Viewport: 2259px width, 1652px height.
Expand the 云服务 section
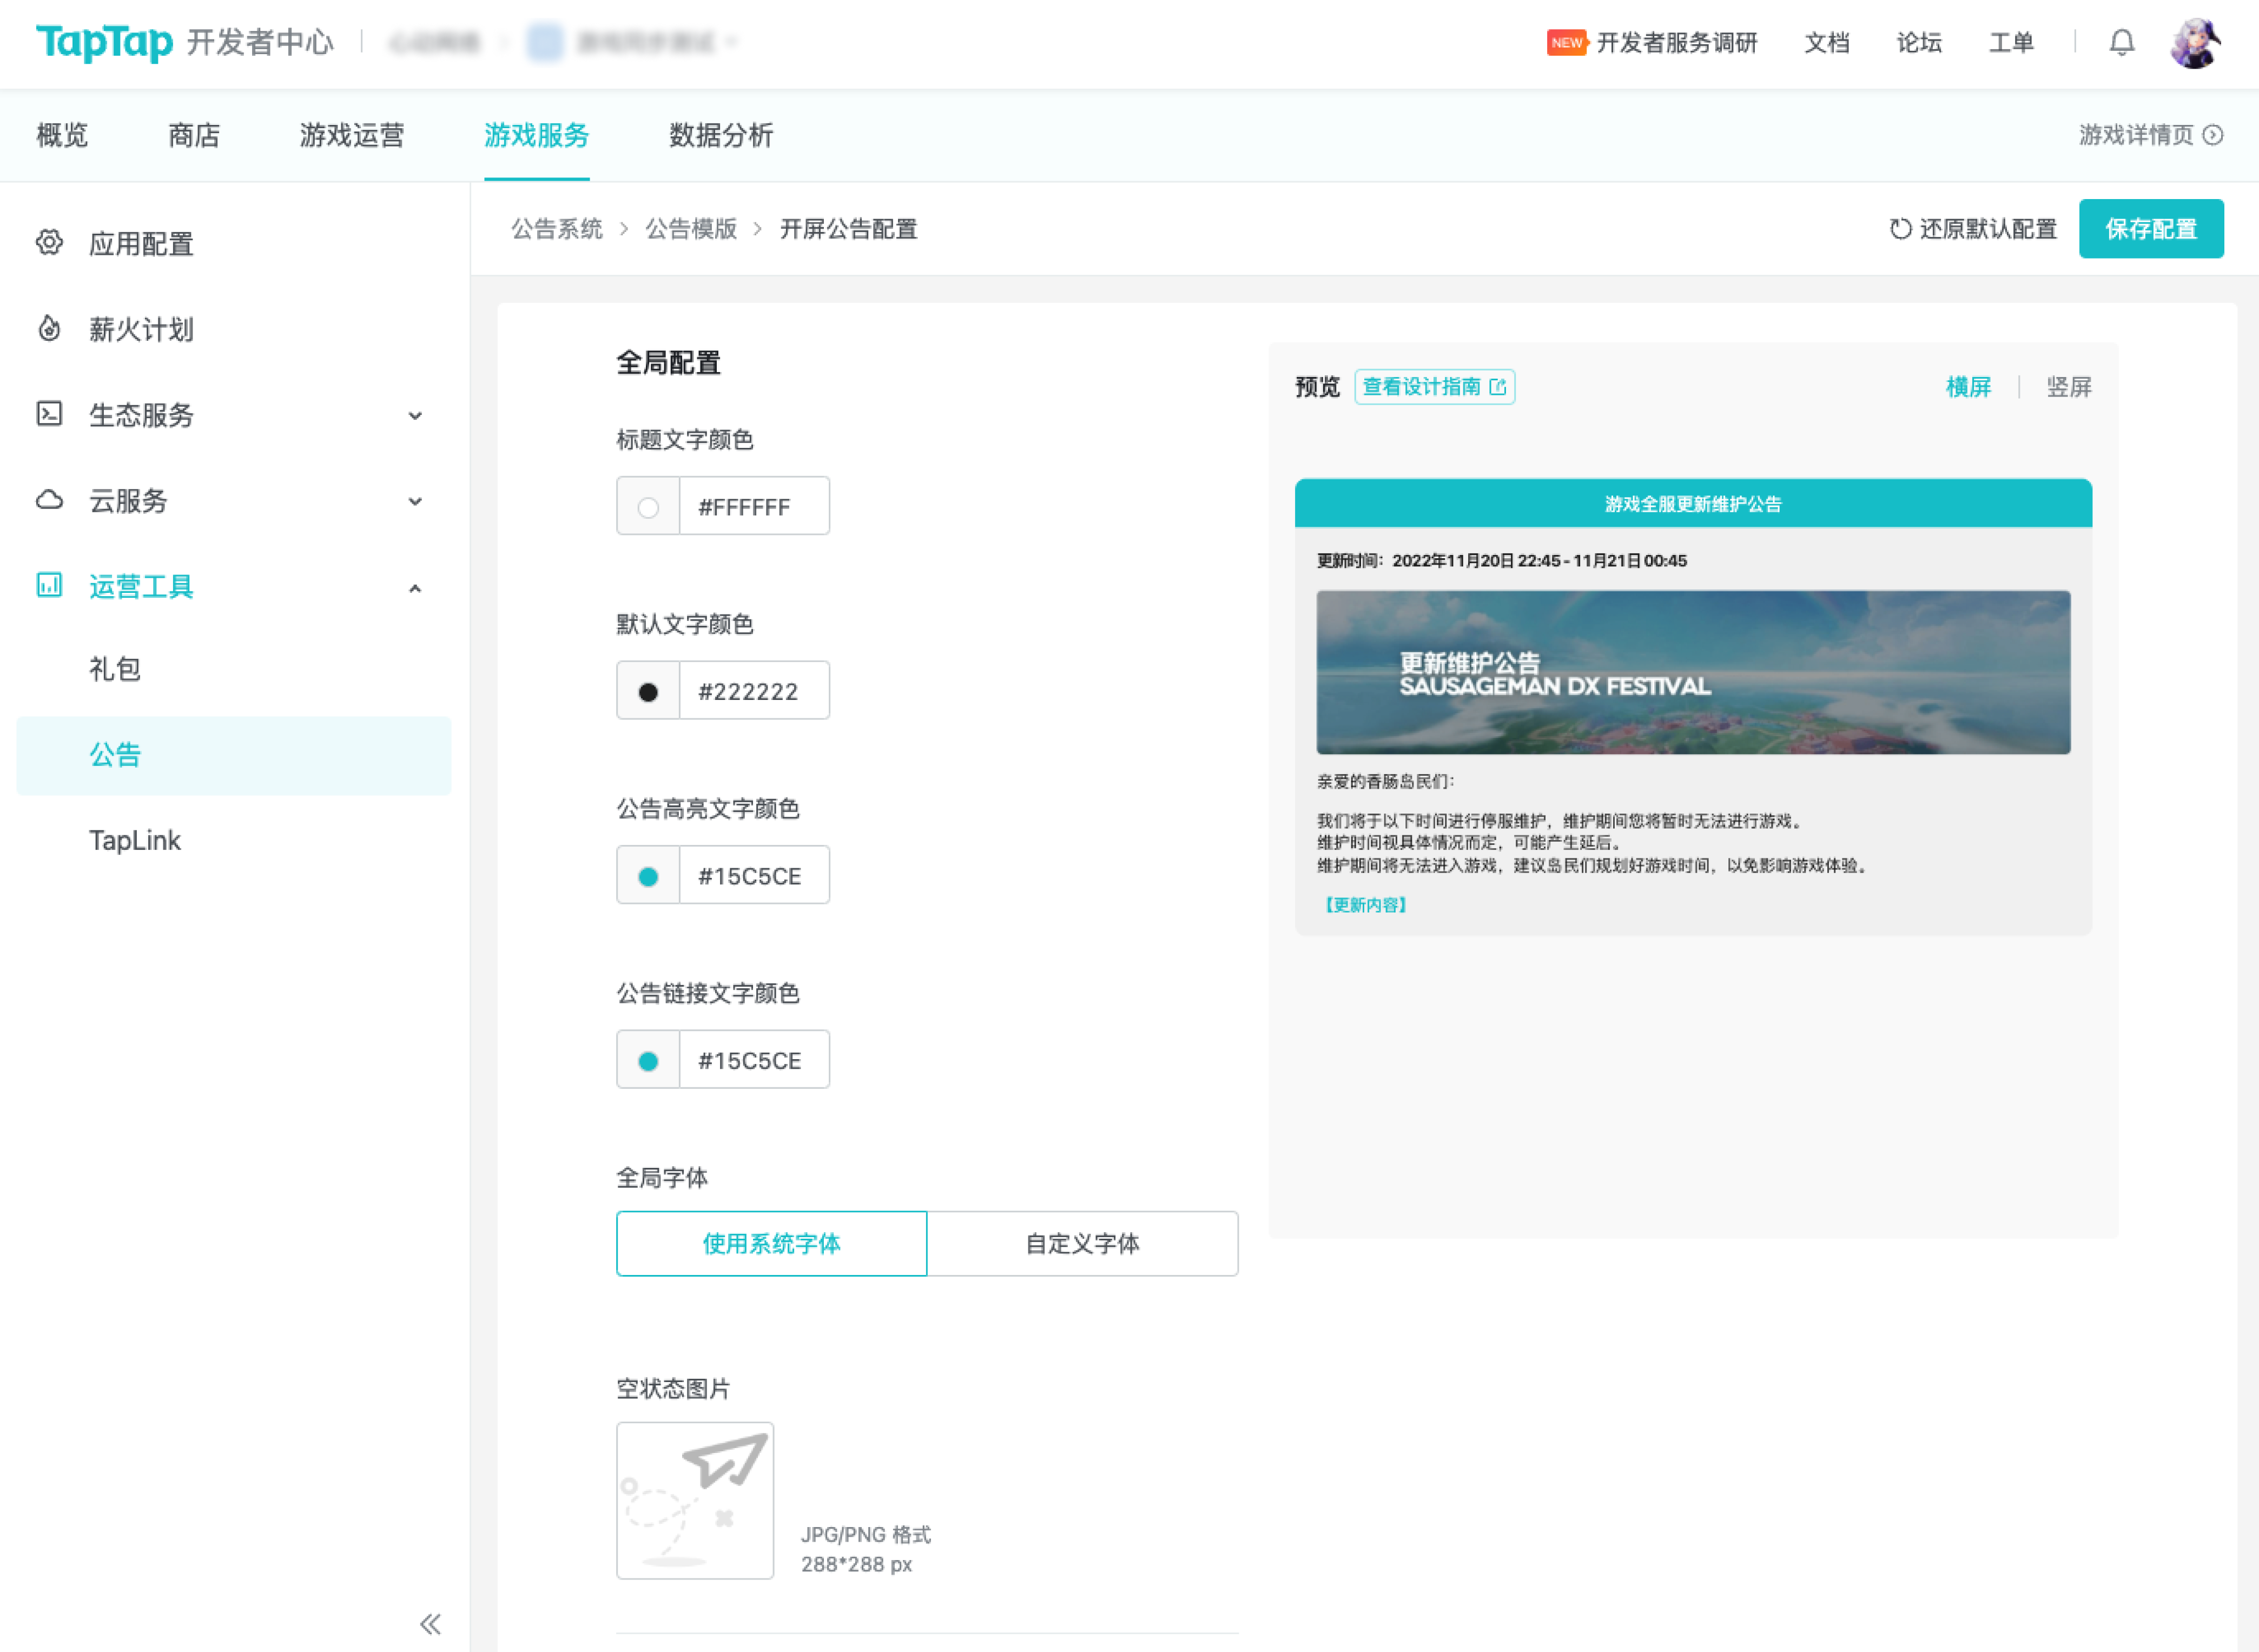(x=415, y=501)
